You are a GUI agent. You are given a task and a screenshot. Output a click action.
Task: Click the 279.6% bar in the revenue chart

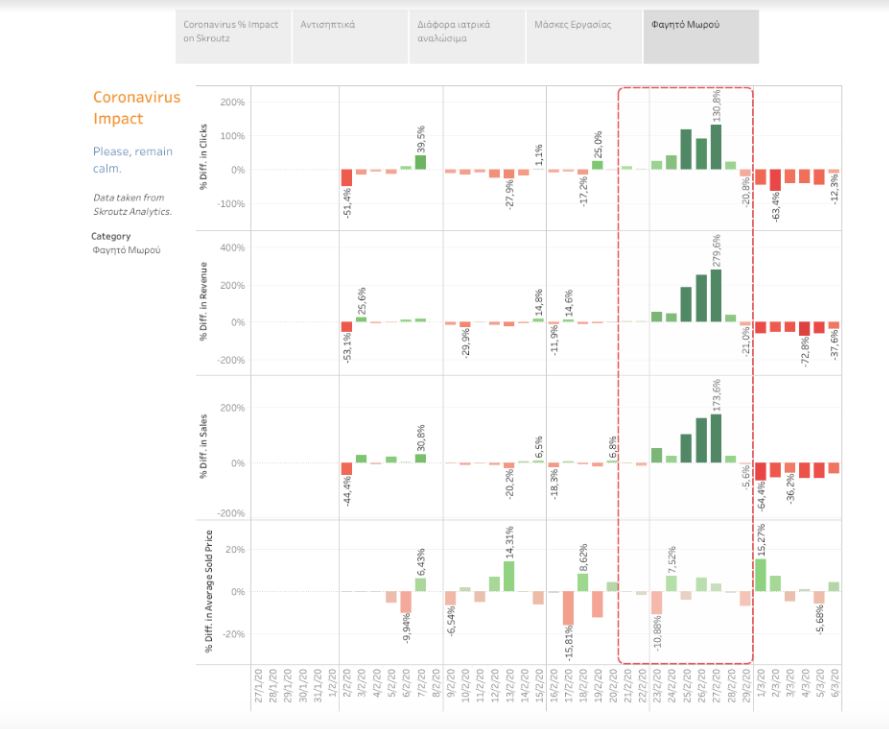coord(716,295)
